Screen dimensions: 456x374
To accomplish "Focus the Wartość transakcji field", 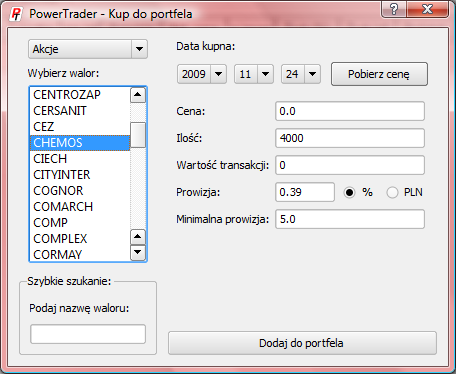I will coord(350,165).
